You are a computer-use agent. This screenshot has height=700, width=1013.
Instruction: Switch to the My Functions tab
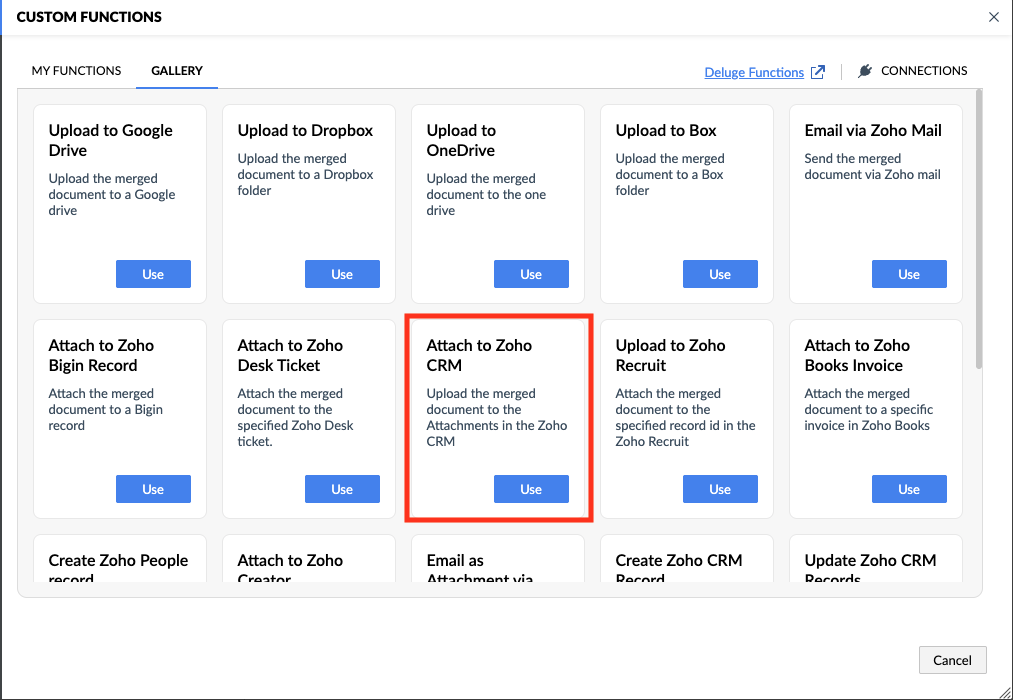(x=76, y=71)
